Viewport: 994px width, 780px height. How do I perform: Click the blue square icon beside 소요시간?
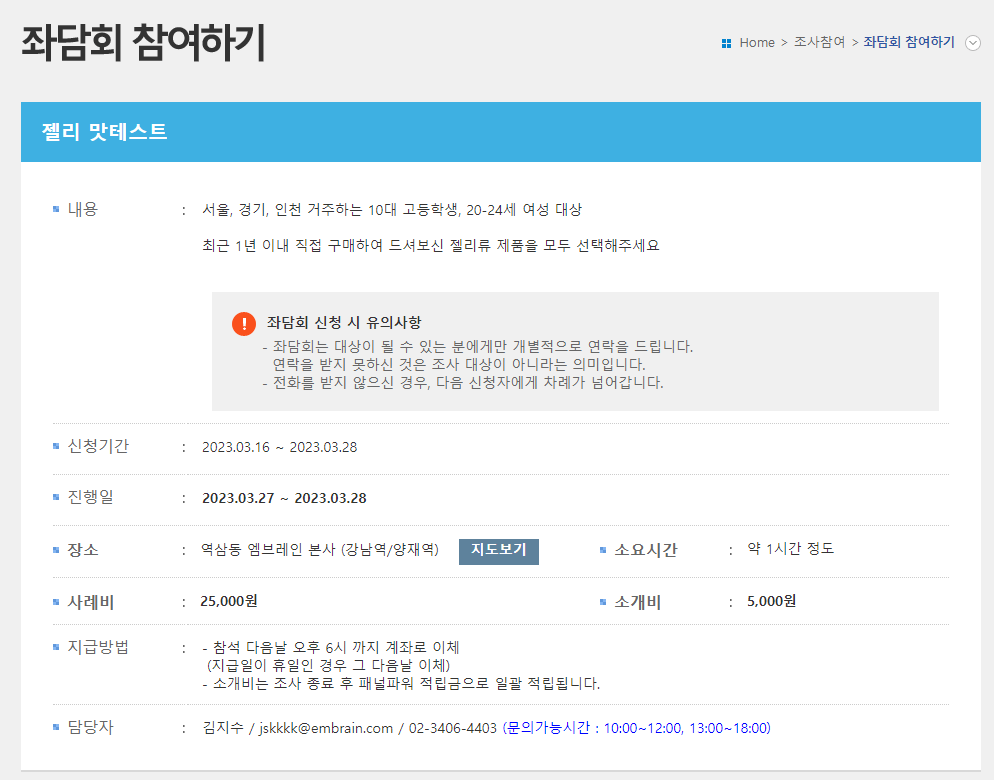[x=602, y=549]
